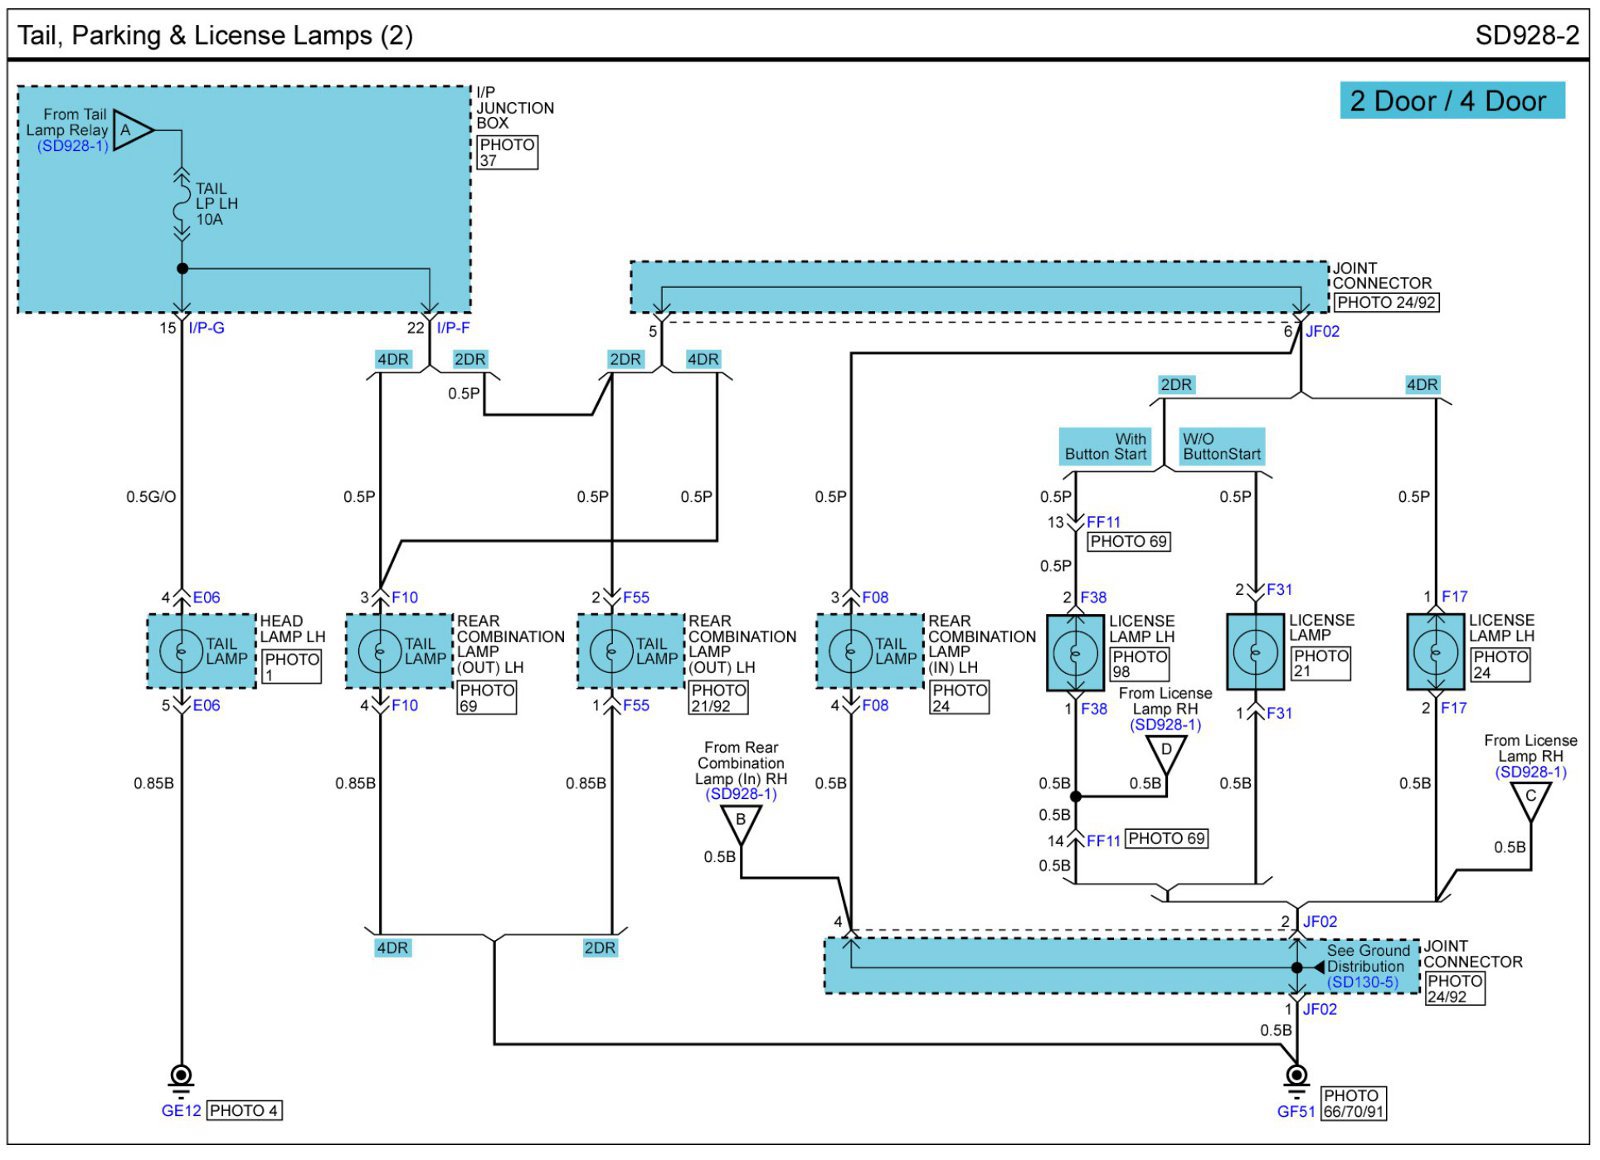Open the SD130-5 Ground Distribution link
The width and height of the screenshot is (1600, 1160).
point(1362,982)
